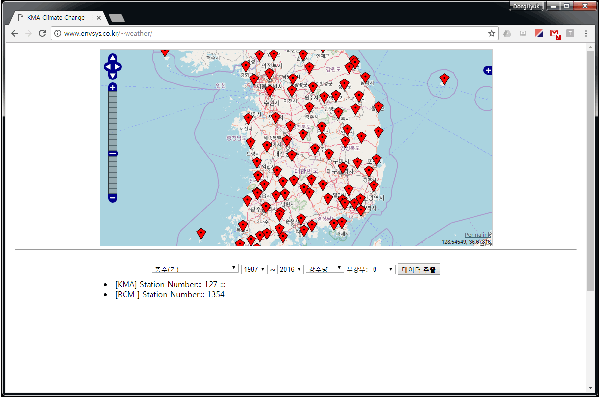Image resolution: width=600 pixels, height=397 pixels.
Task: Bookmark this page with the star
Action: 492,34
